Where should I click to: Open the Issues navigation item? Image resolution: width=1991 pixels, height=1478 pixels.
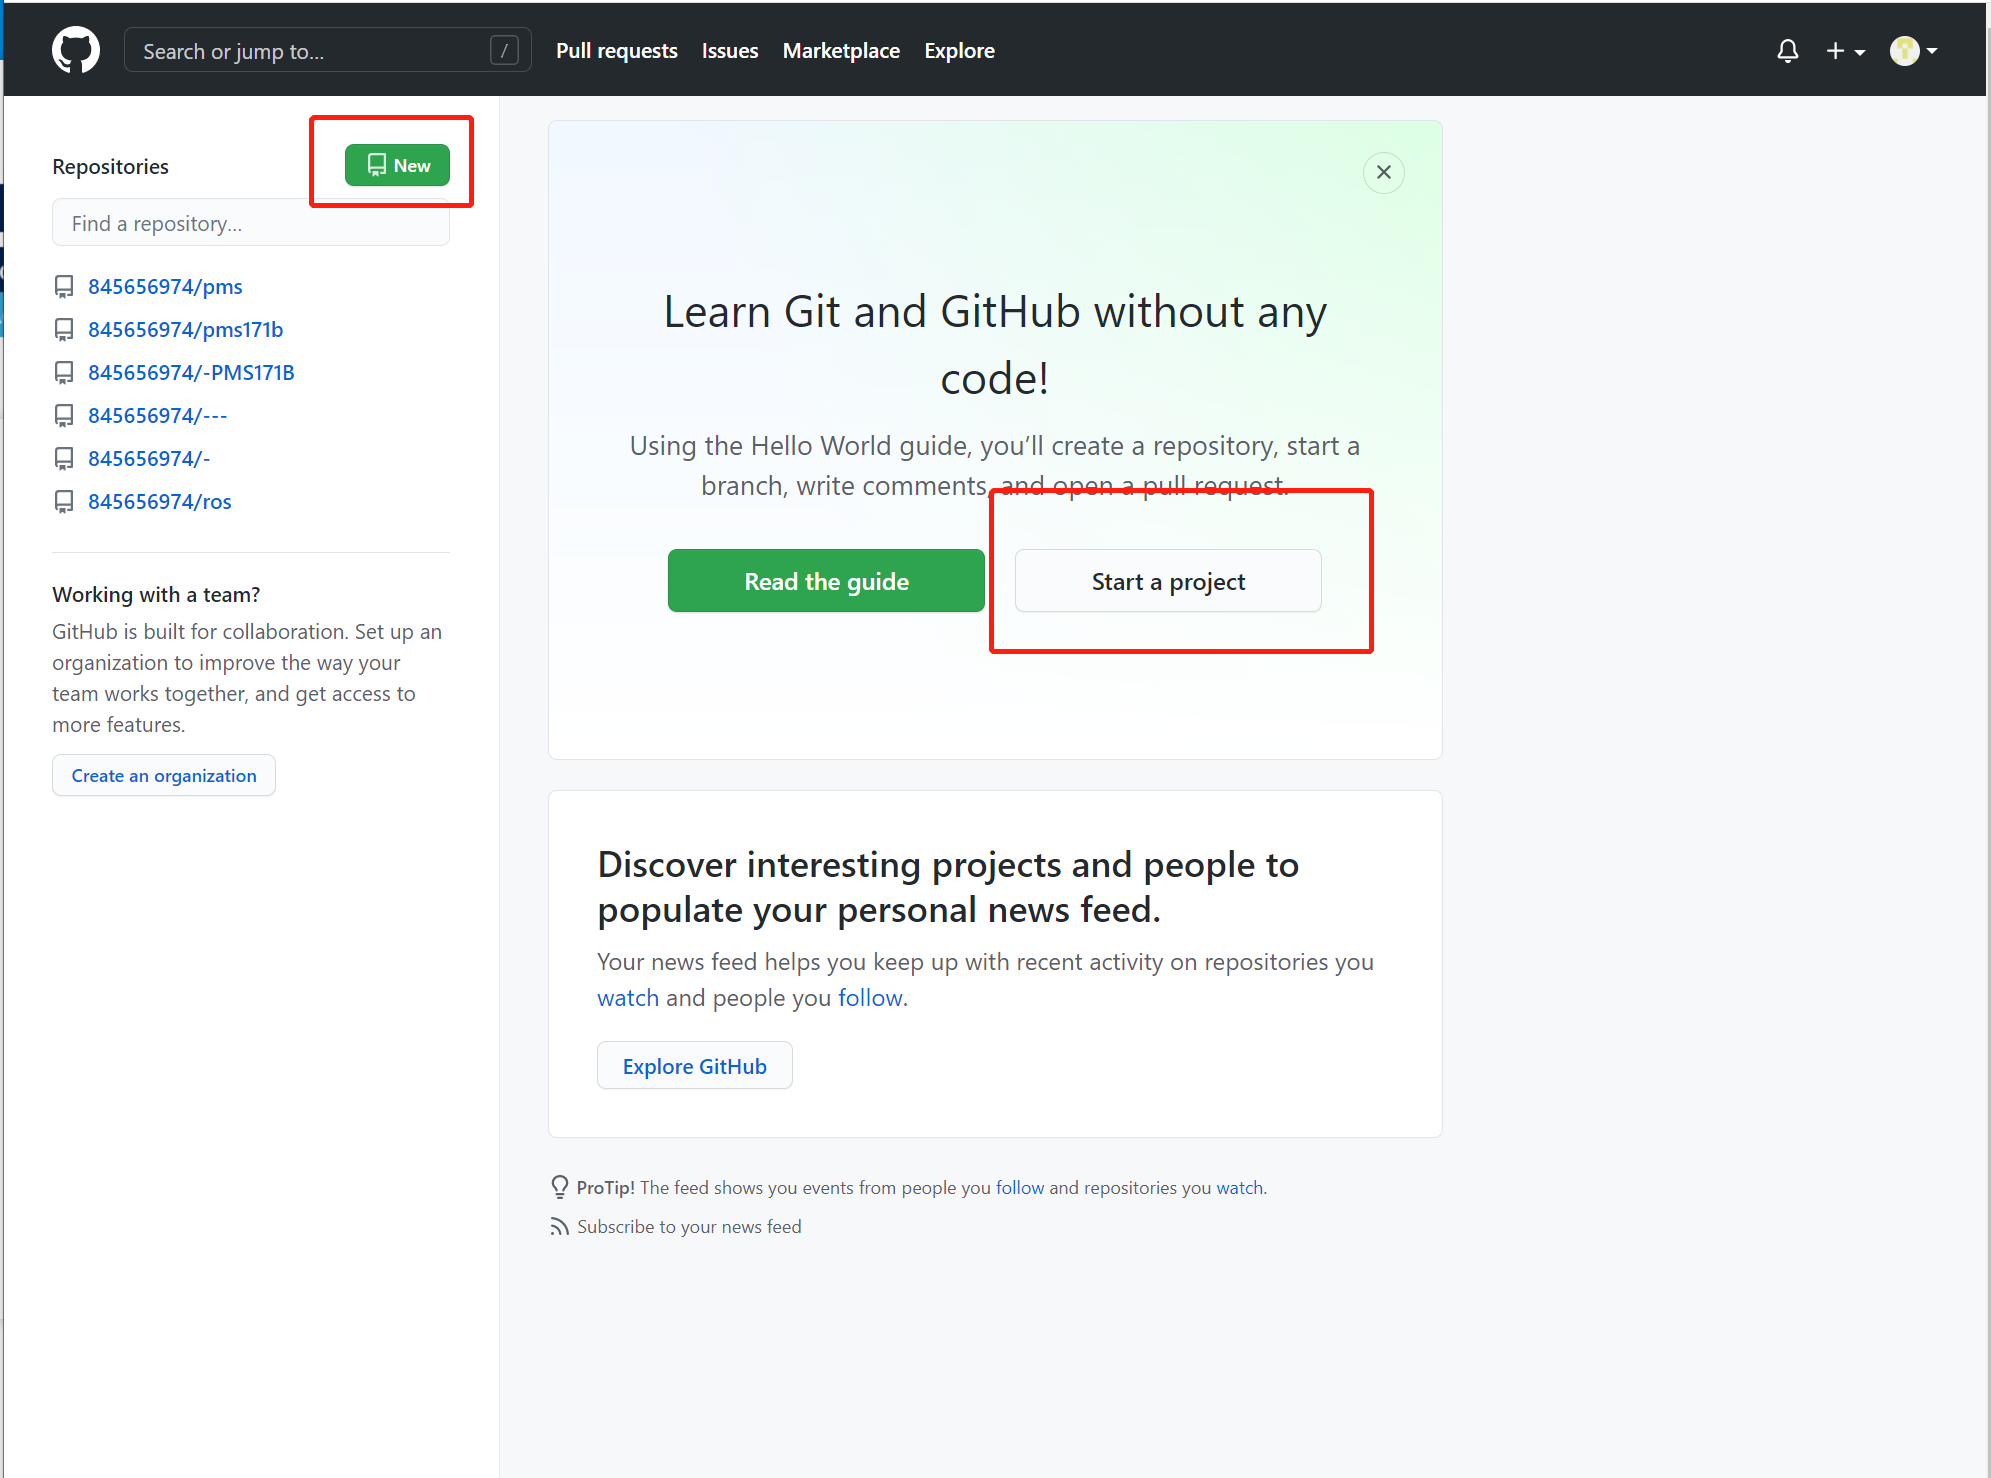click(x=729, y=50)
